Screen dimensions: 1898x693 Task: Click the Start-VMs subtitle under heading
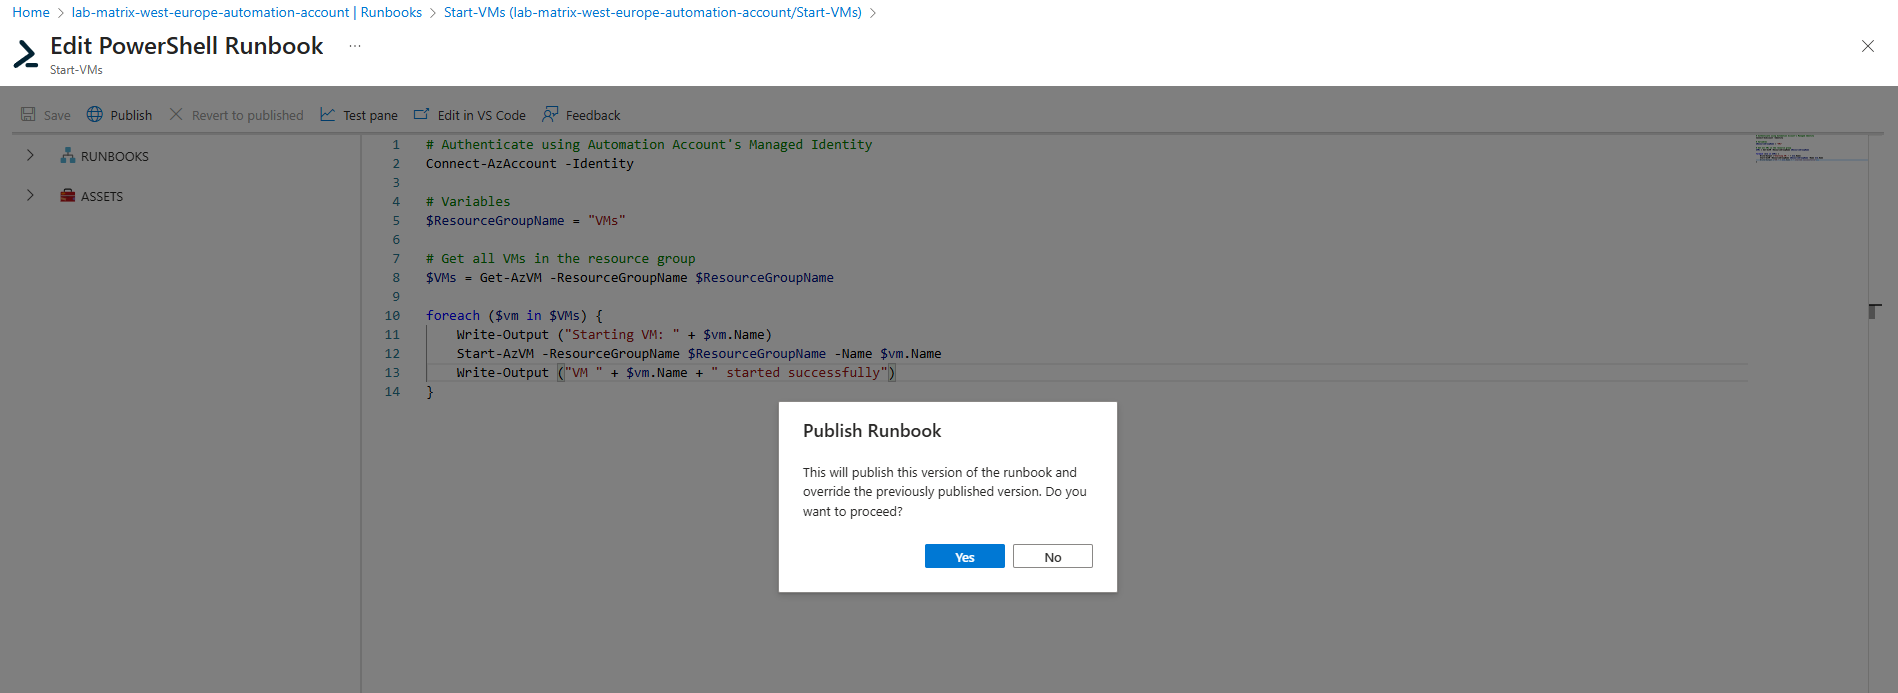(x=76, y=70)
